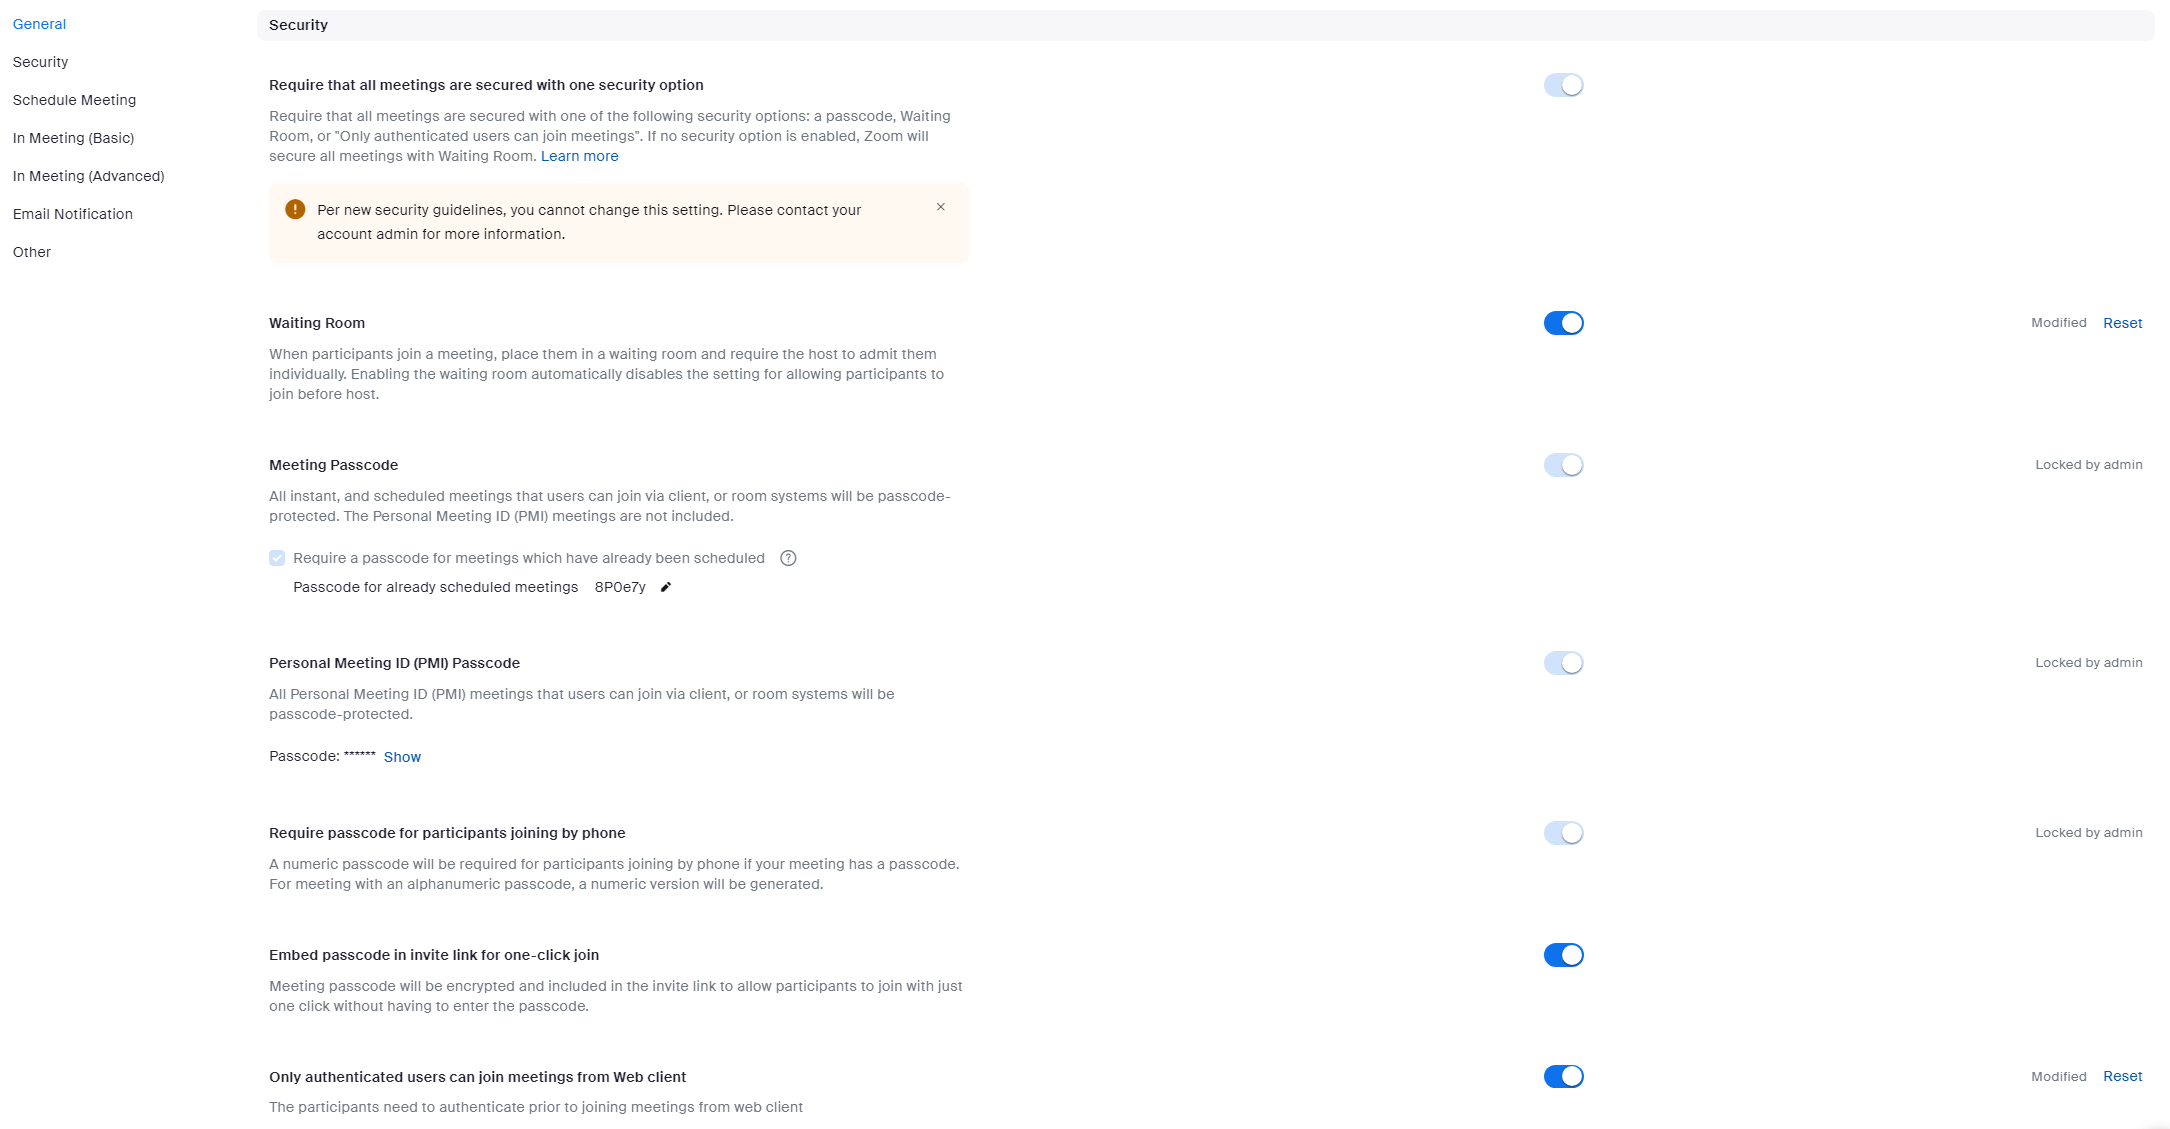Click close X icon on security notice
Image resolution: width=2170 pixels, height=1129 pixels.
coord(941,207)
